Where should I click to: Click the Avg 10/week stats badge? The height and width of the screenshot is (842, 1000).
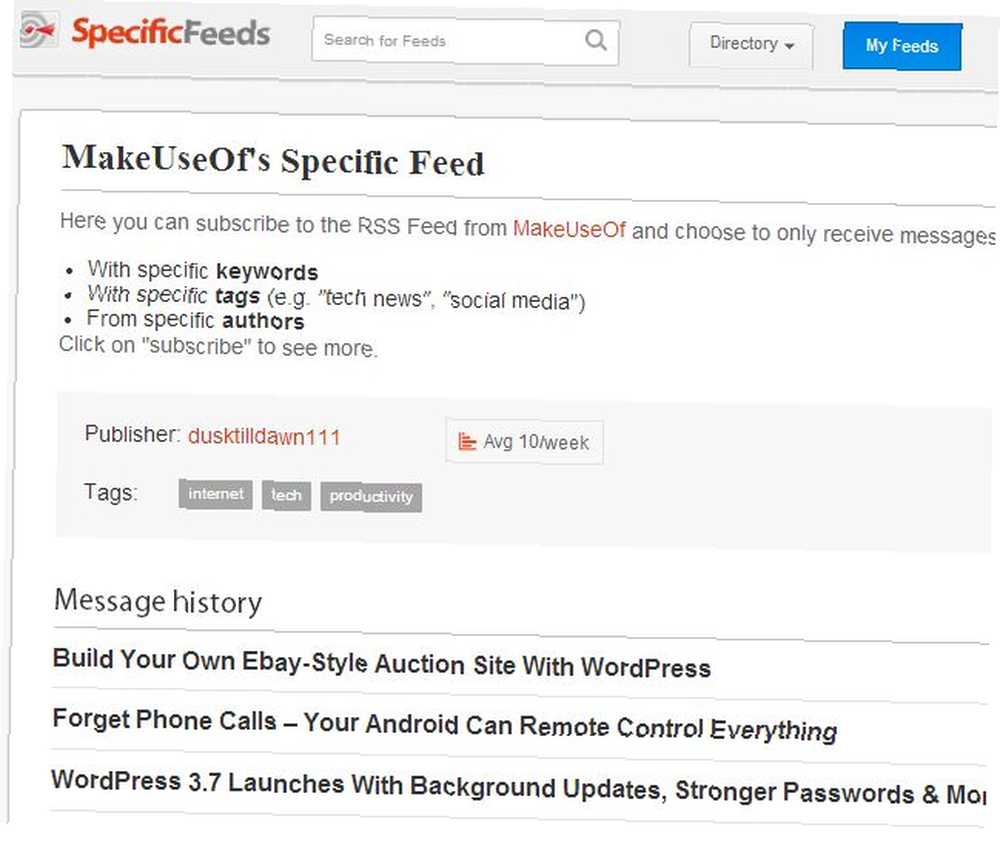[524, 441]
